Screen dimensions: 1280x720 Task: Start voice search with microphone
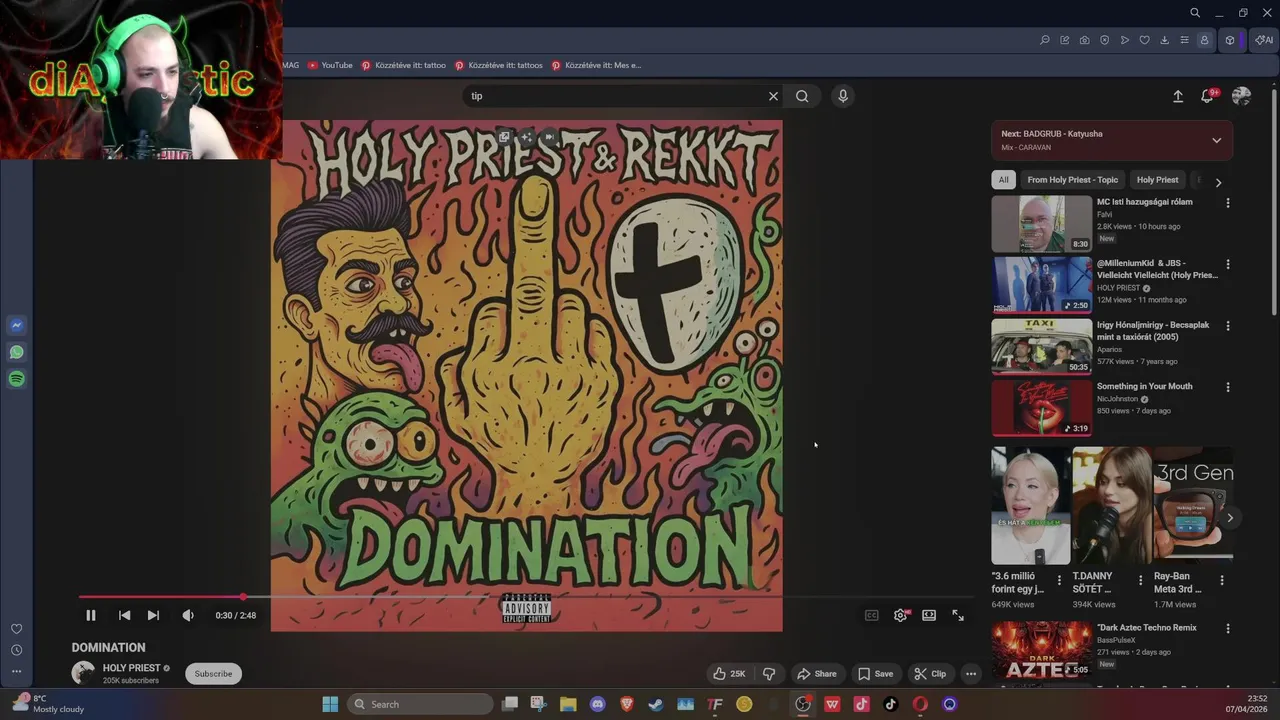click(x=843, y=96)
